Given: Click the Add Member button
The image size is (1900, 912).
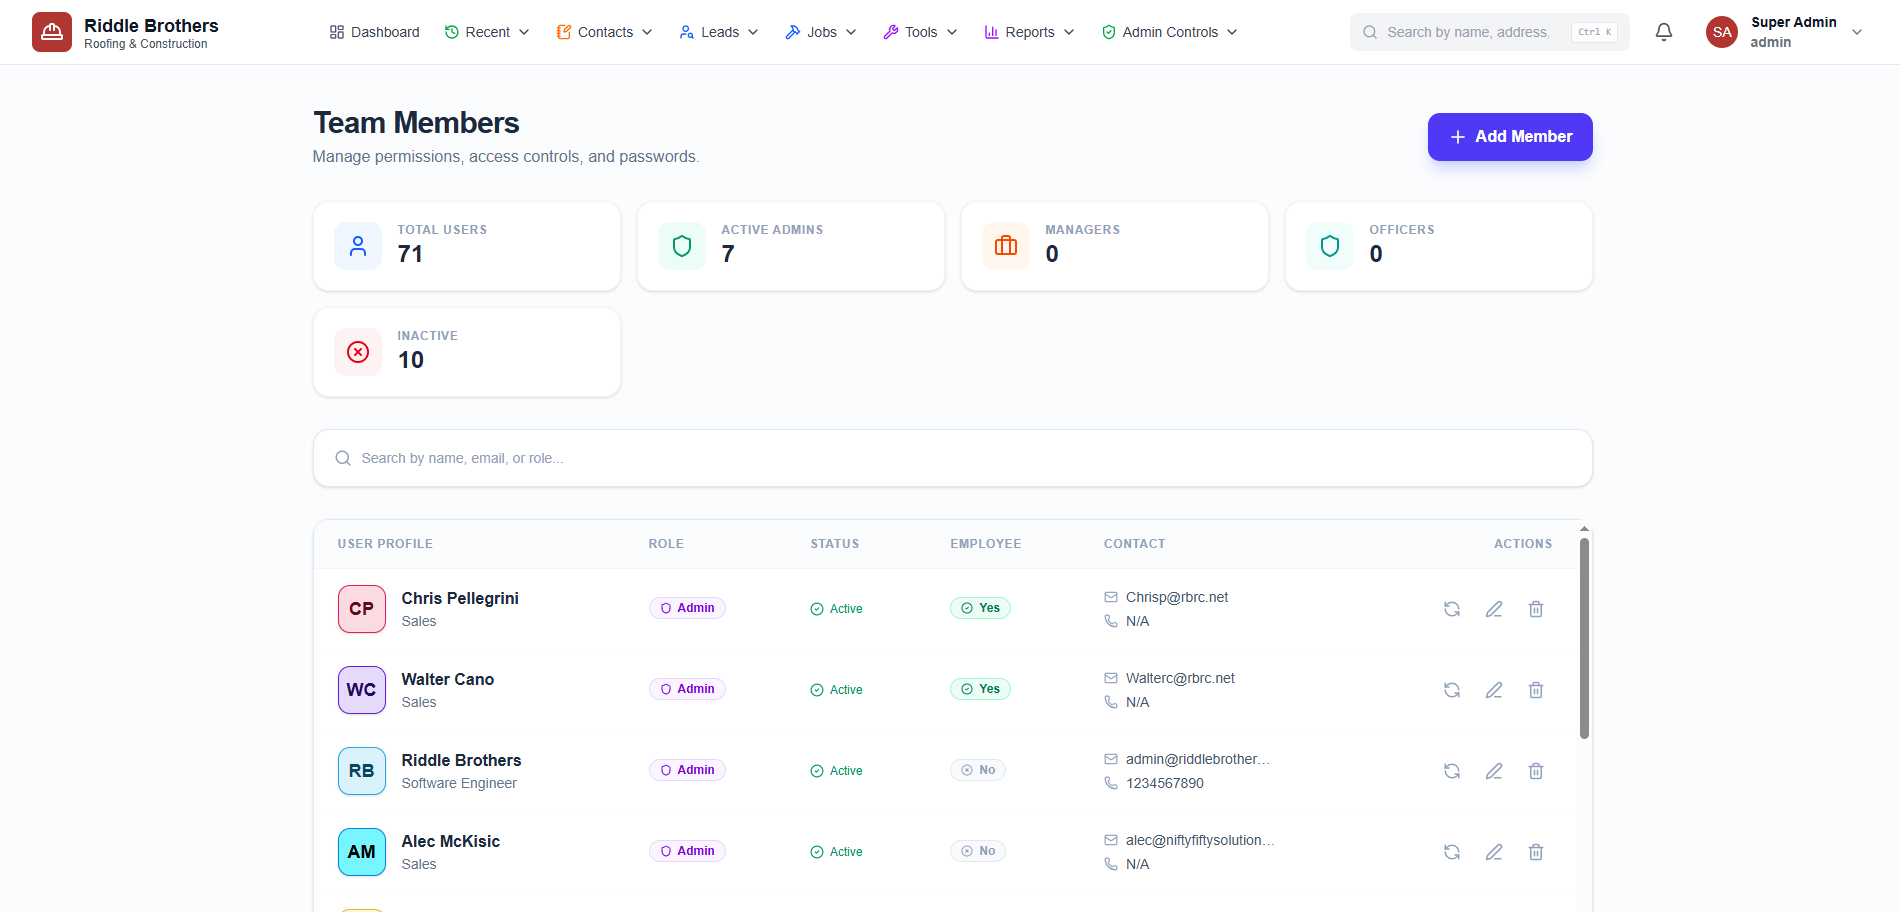Looking at the screenshot, I should (1510, 136).
